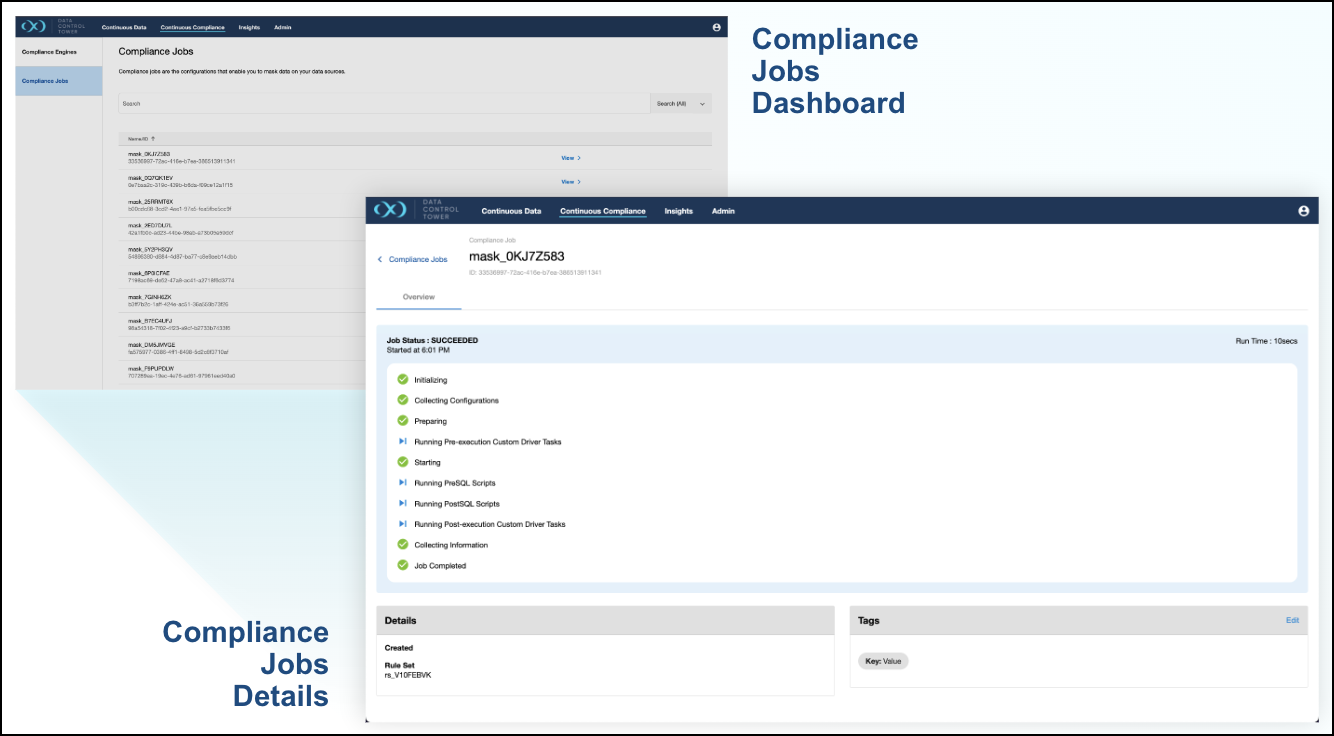
Task: Click the green check icon beside Initializing
Action: click(403, 380)
